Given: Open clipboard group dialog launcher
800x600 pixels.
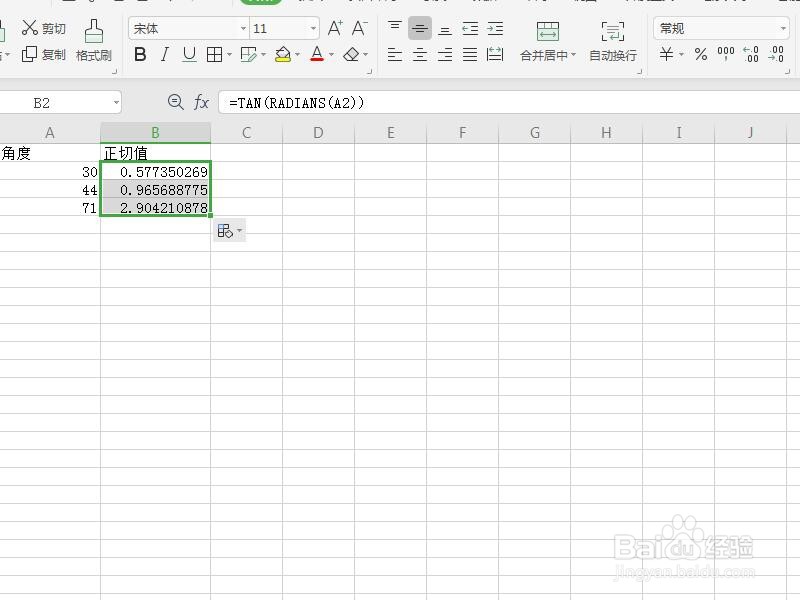Looking at the screenshot, I should [x=114, y=72].
